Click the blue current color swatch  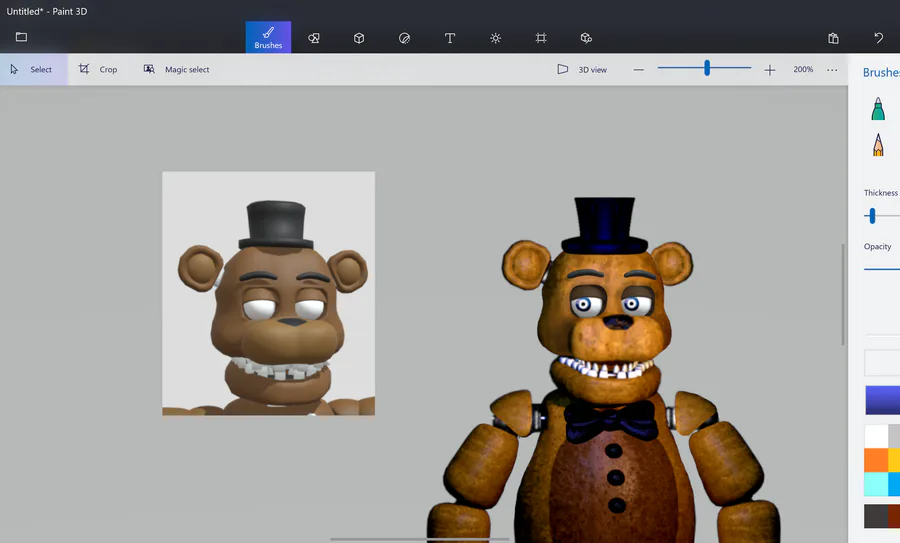[x=883, y=400]
